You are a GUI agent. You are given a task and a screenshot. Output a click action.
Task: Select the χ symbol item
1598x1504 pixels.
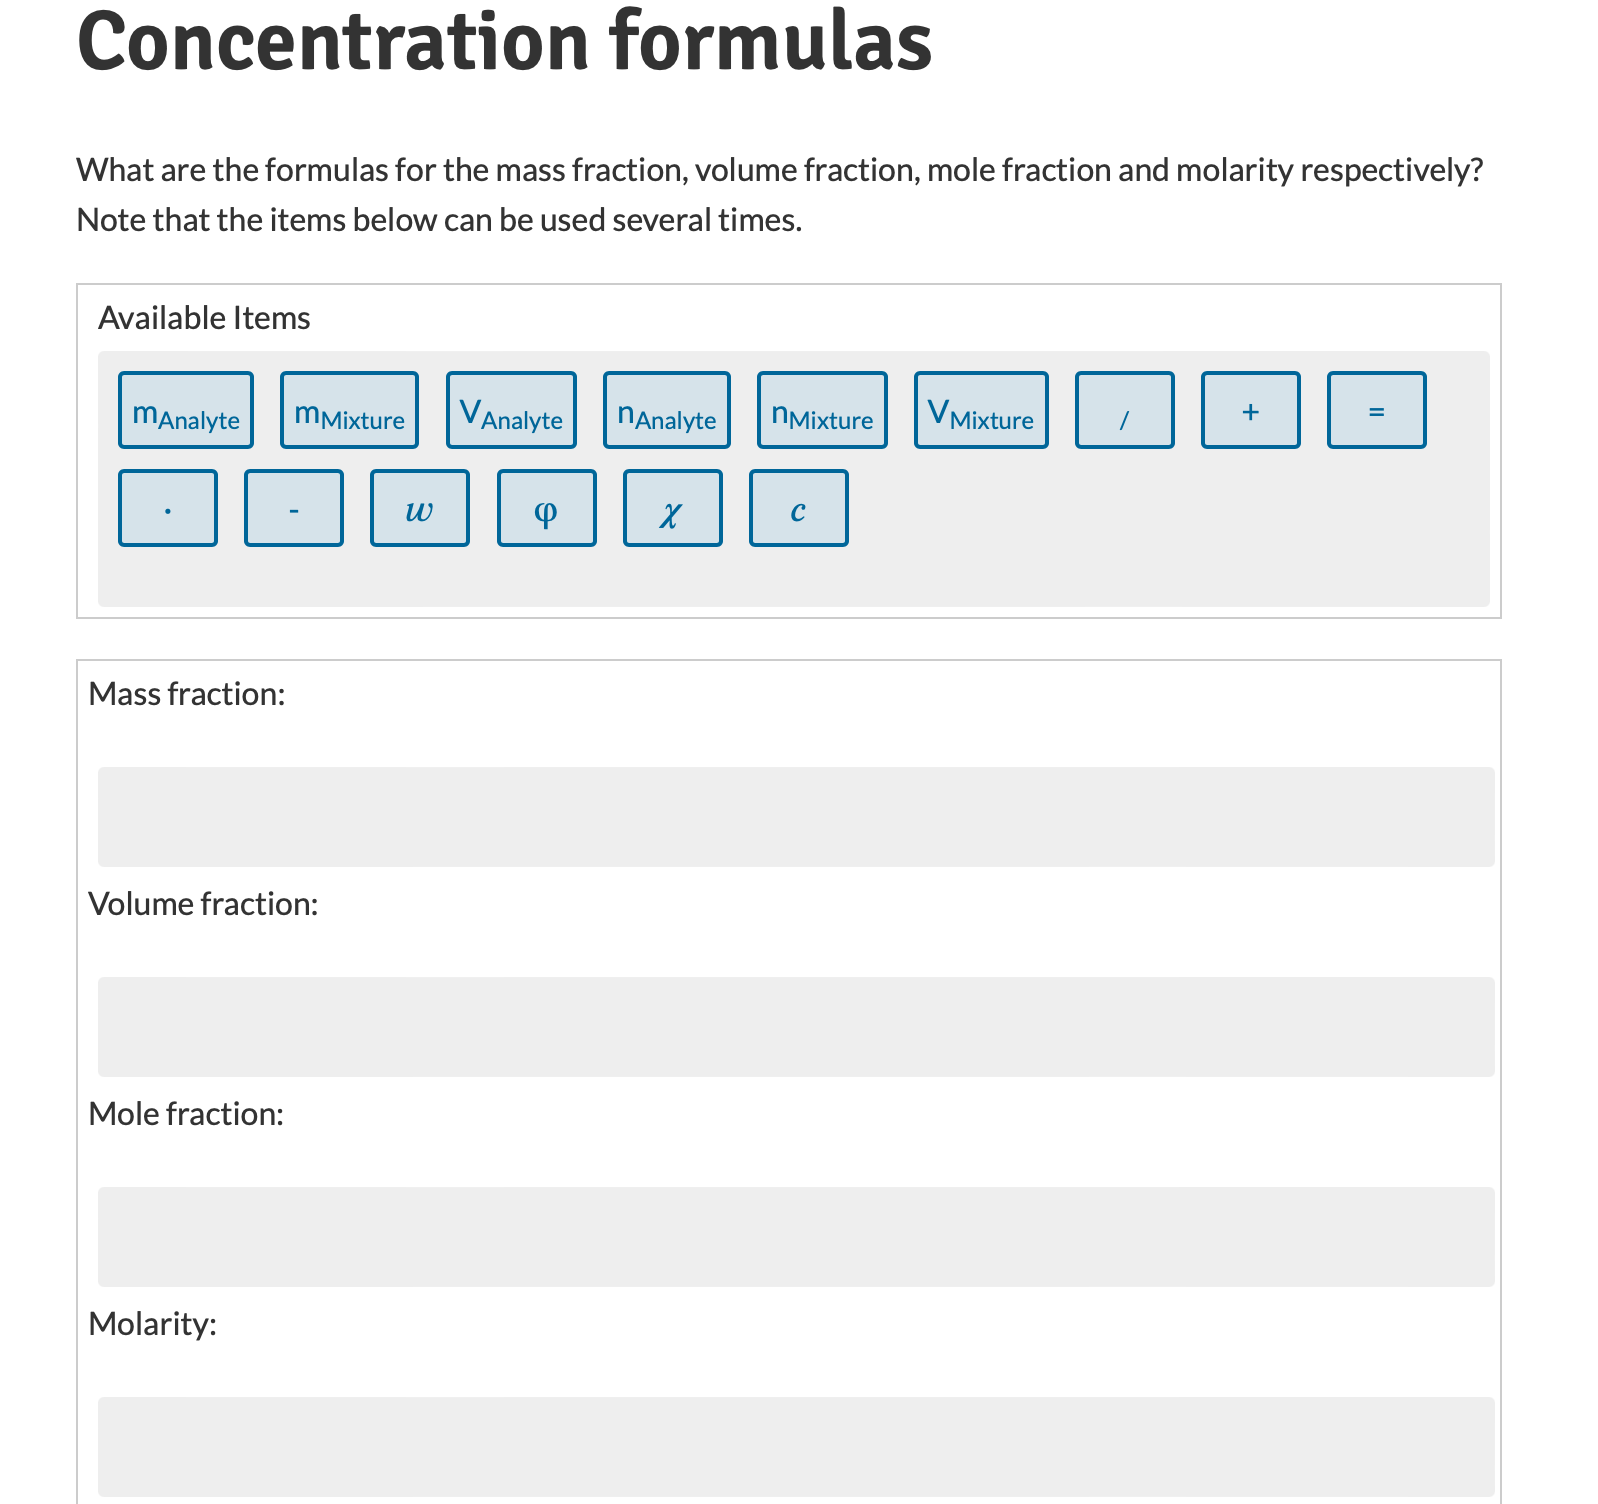671,508
